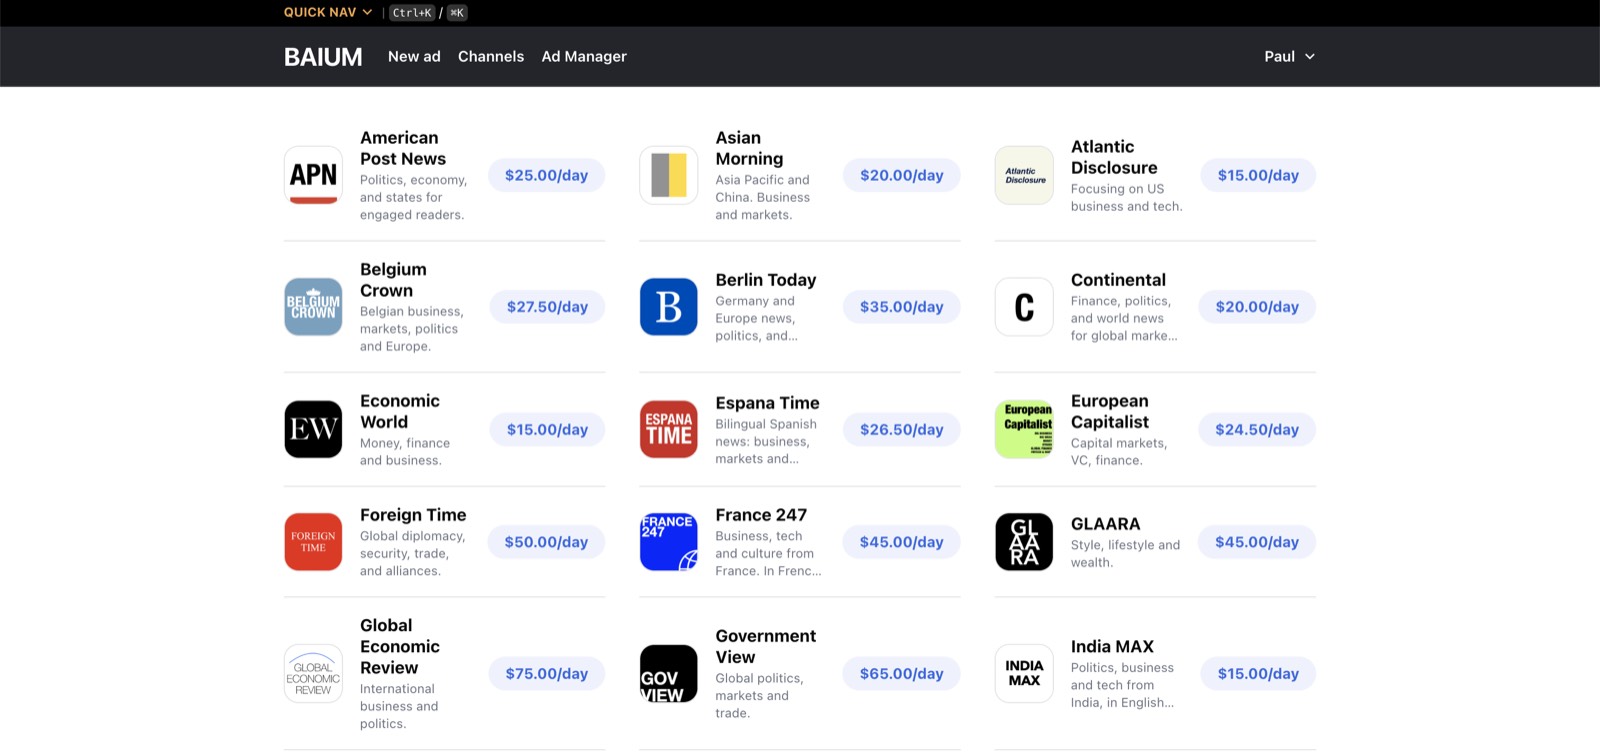Select Foreign Time $50.00/day price
1600x752 pixels.
546,542
